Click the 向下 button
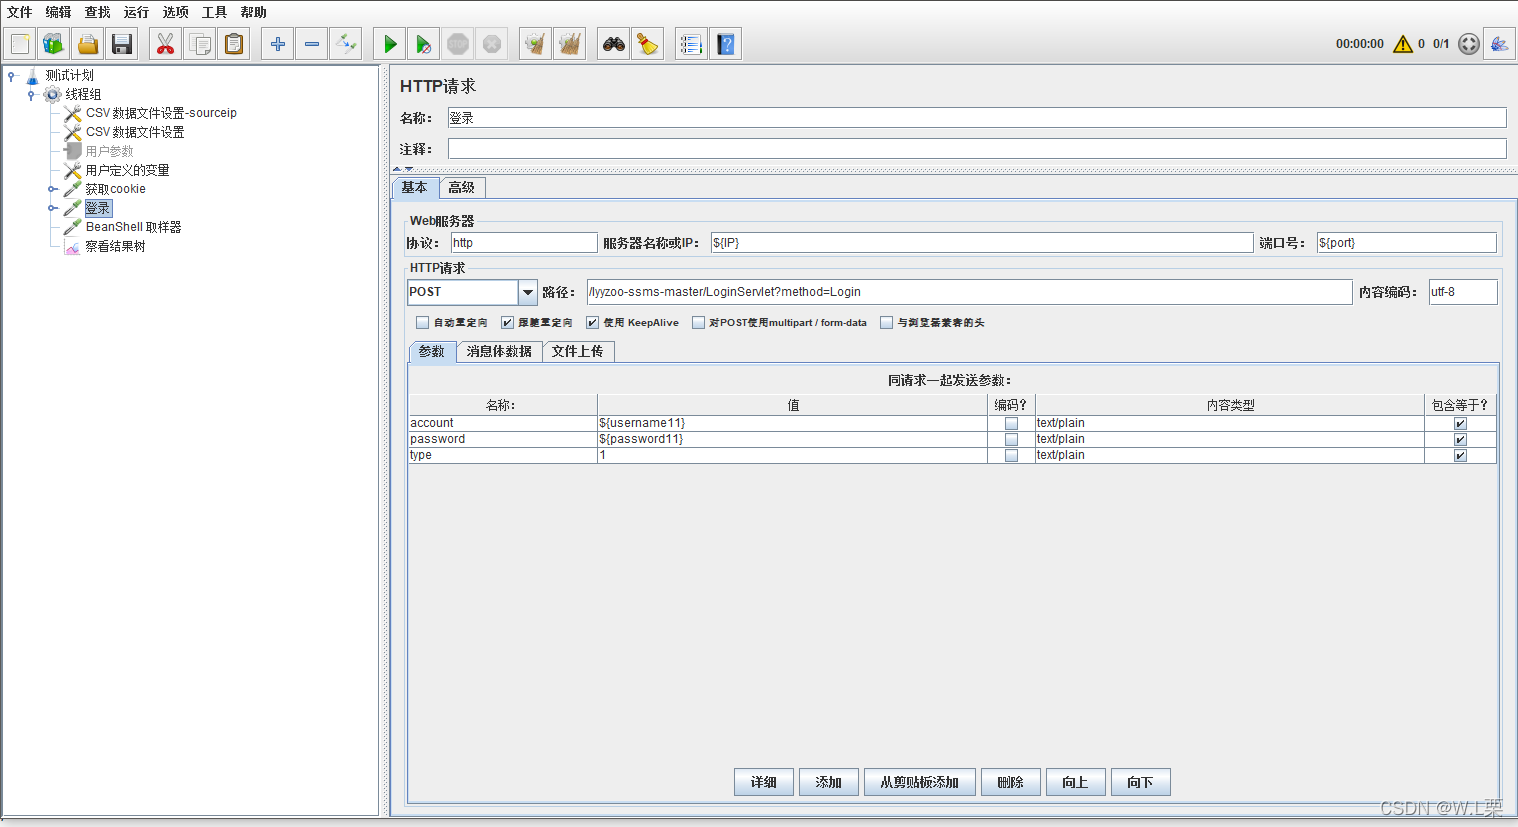Screen dimensions: 1518x827 click(x=1141, y=782)
